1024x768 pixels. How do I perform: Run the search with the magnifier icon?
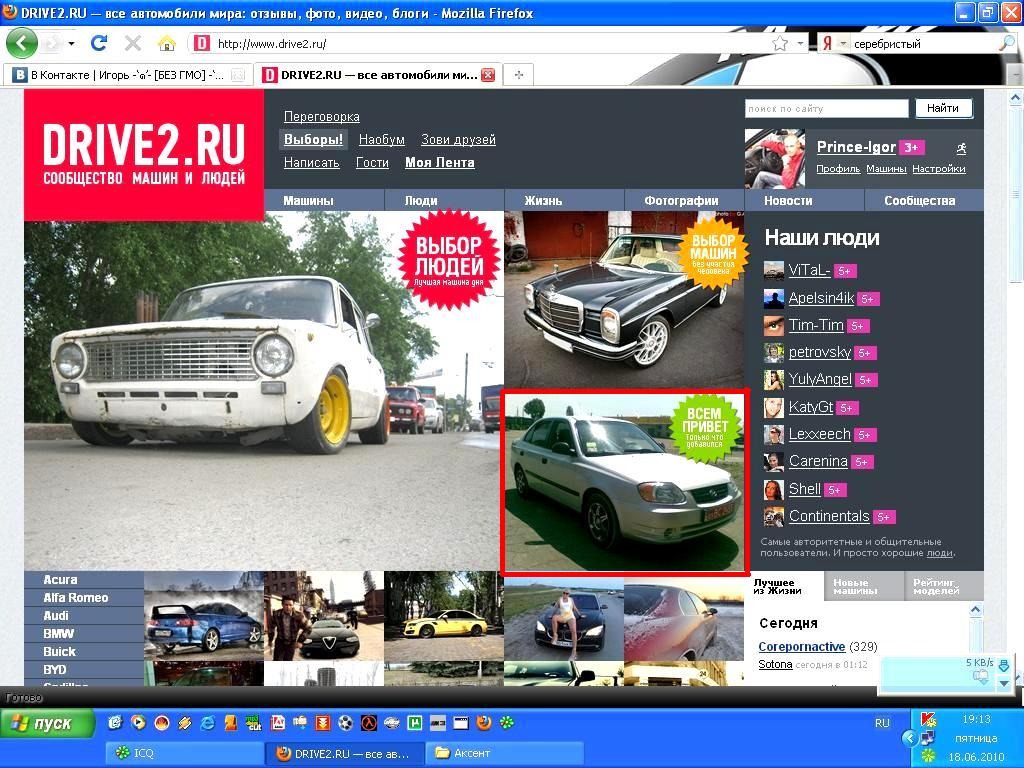(x=1007, y=44)
